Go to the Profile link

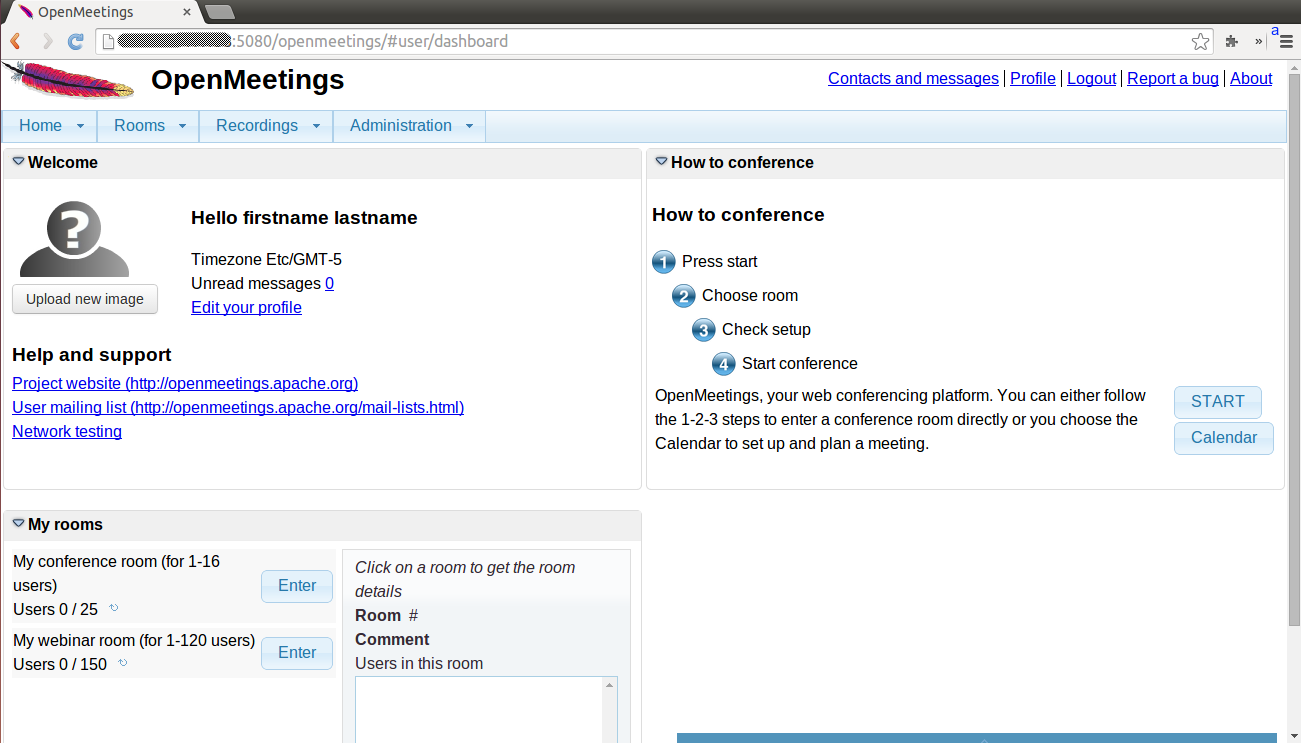(1033, 79)
